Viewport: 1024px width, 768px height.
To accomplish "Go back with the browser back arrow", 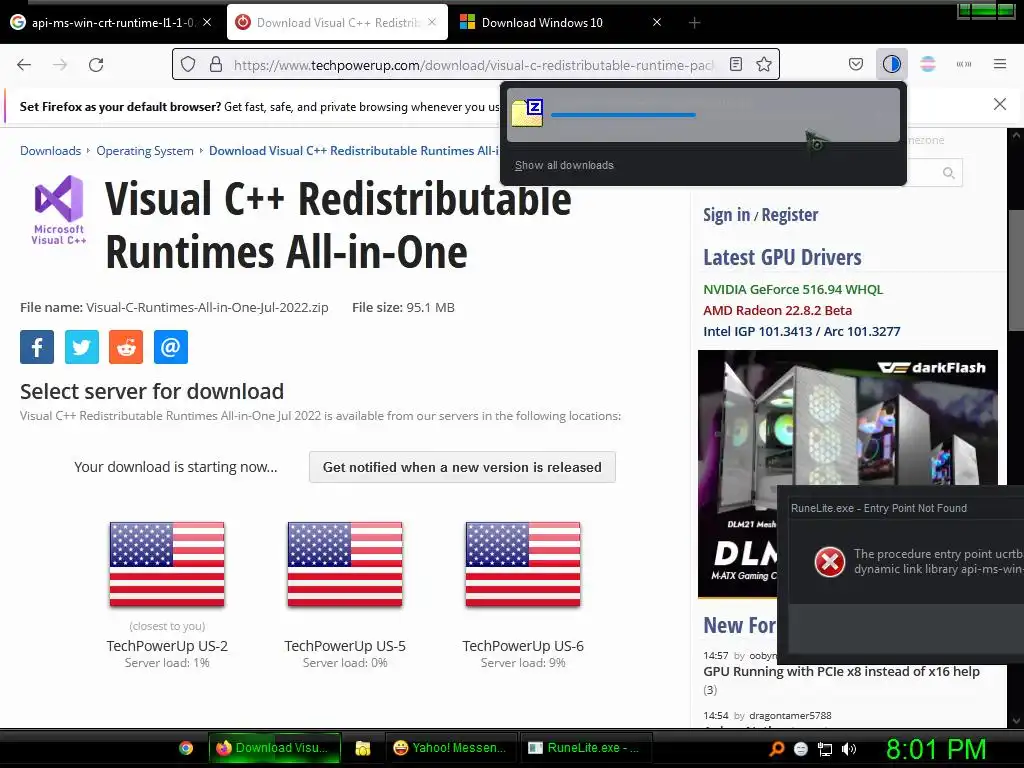I will pos(24,65).
